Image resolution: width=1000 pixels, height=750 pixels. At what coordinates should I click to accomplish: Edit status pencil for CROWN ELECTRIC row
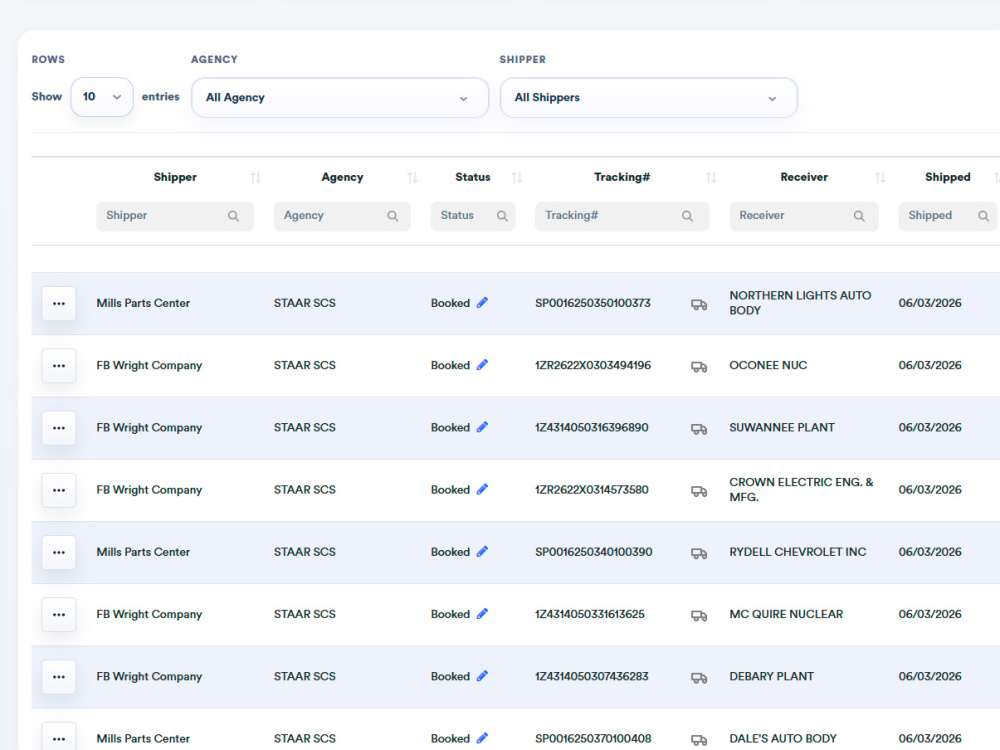point(482,489)
